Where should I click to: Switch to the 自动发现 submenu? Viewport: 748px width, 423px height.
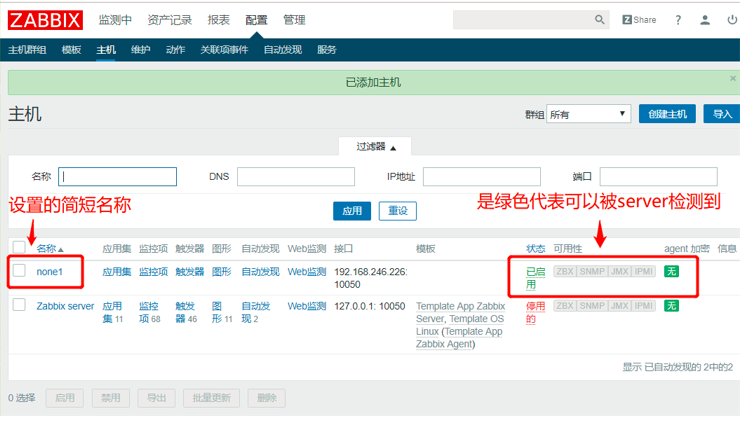coord(282,50)
